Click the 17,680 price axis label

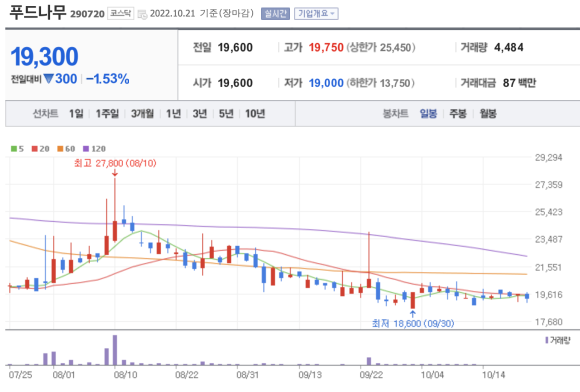tap(549, 322)
